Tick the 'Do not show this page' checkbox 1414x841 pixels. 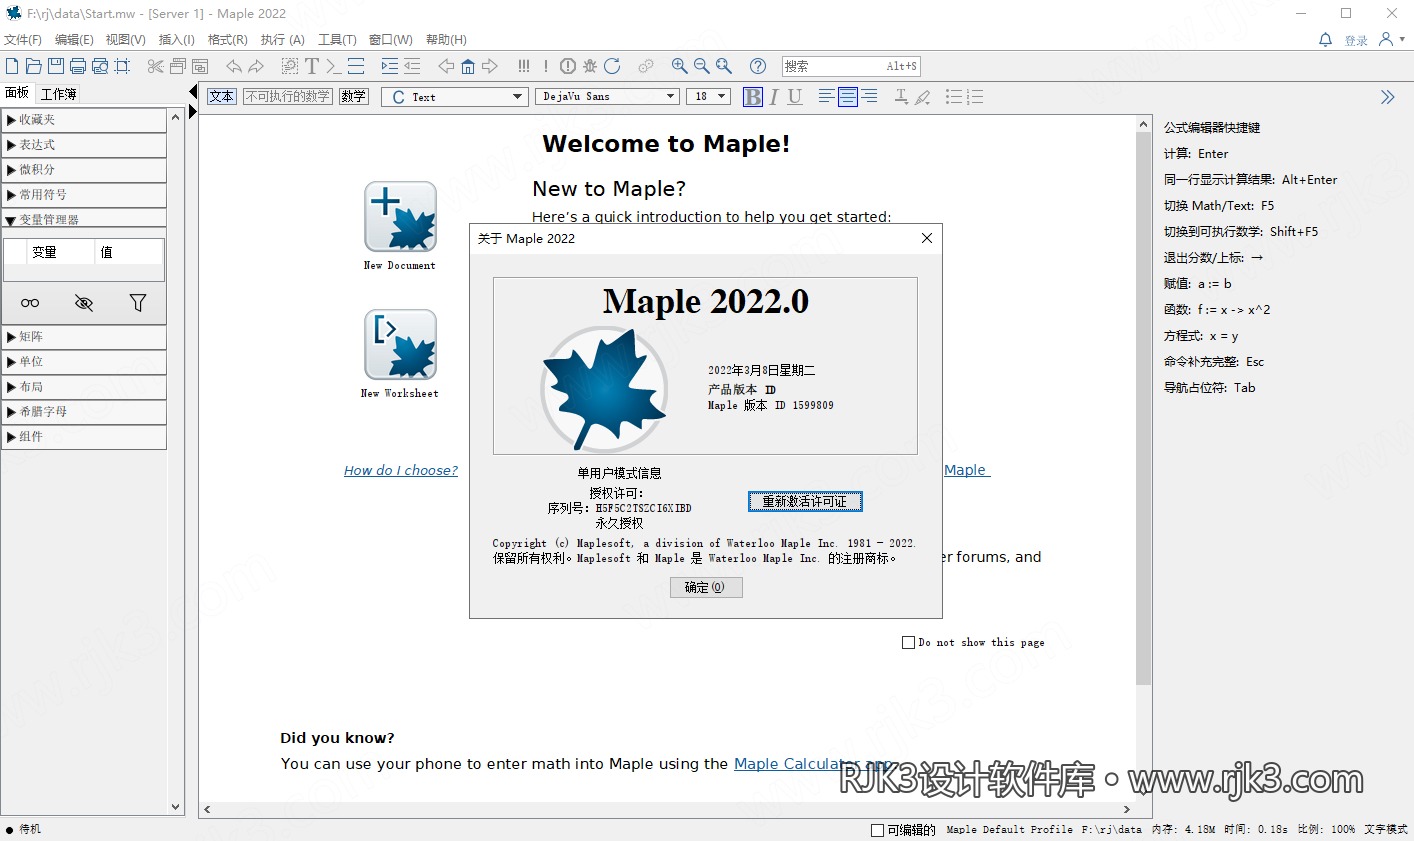(x=909, y=643)
